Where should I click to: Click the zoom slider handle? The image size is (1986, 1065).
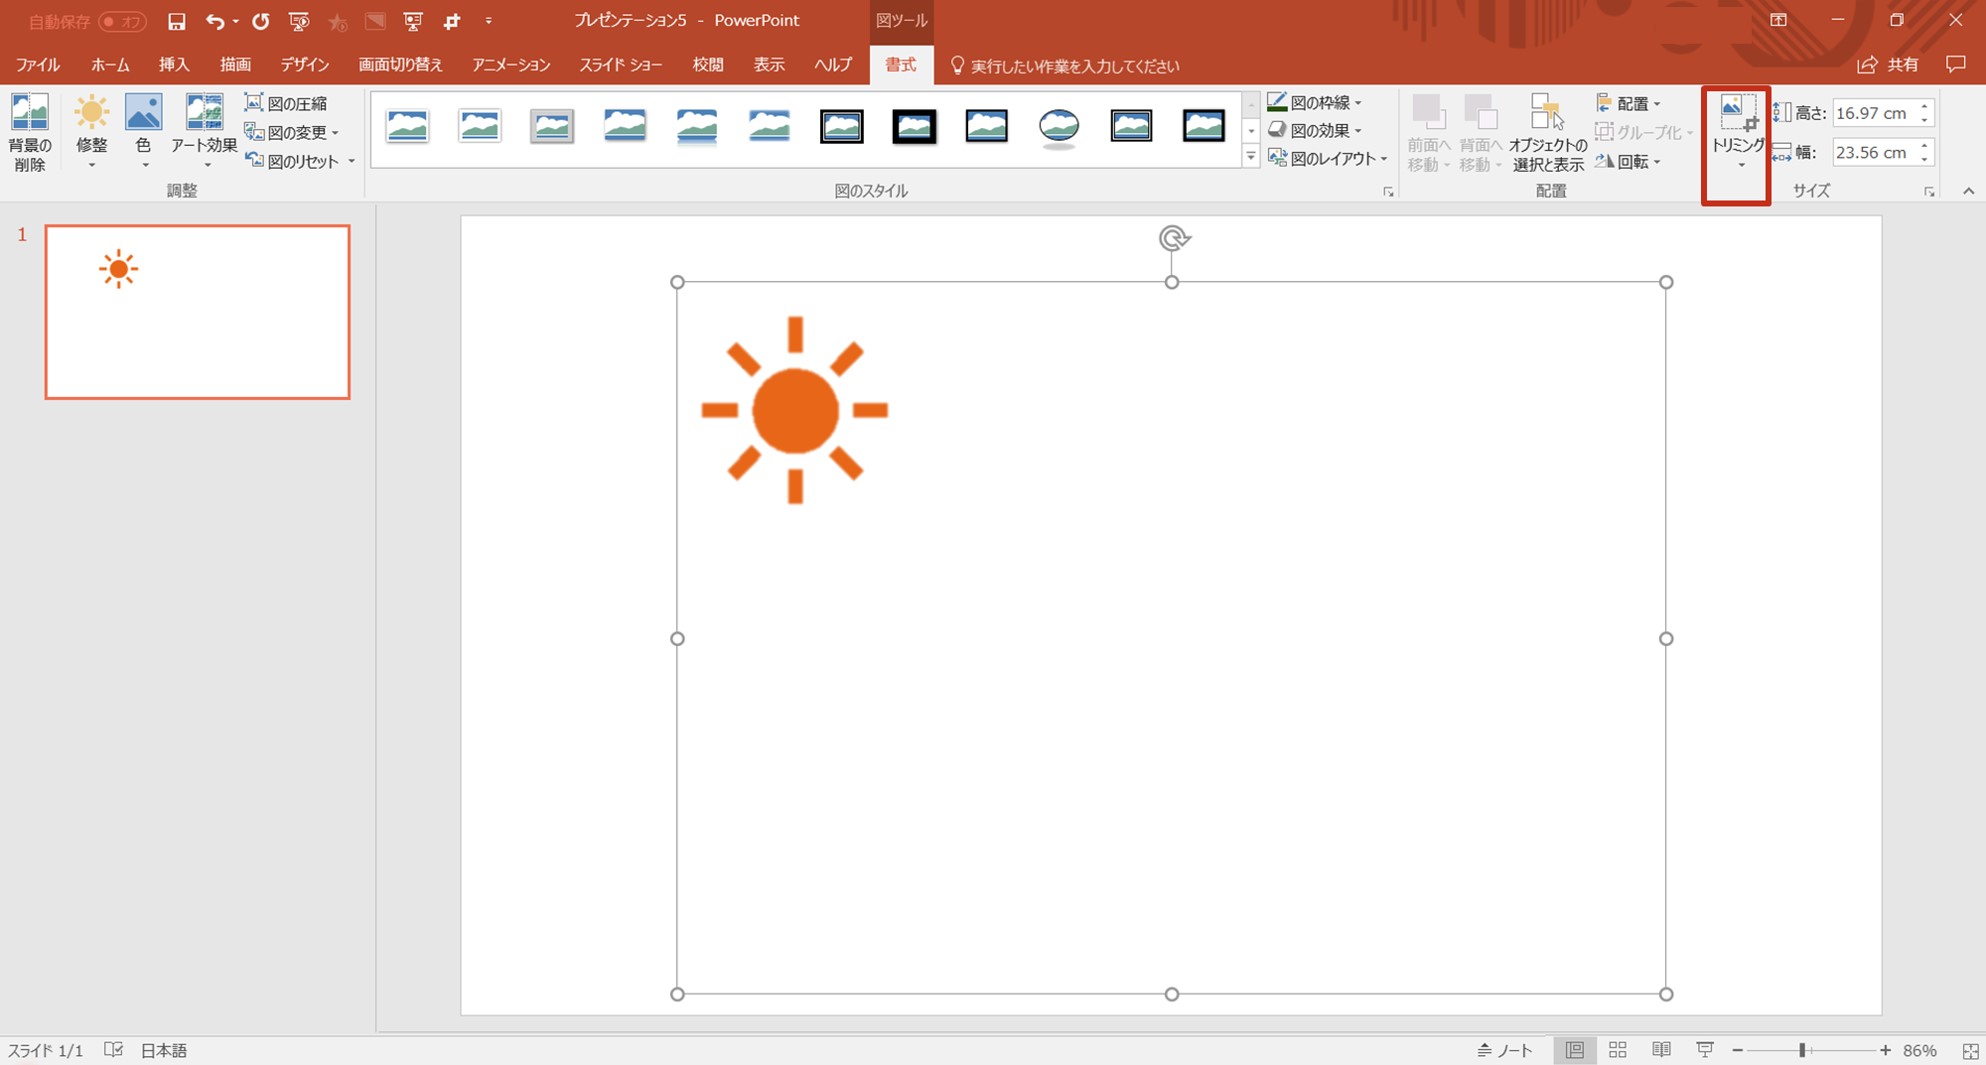[1802, 1050]
